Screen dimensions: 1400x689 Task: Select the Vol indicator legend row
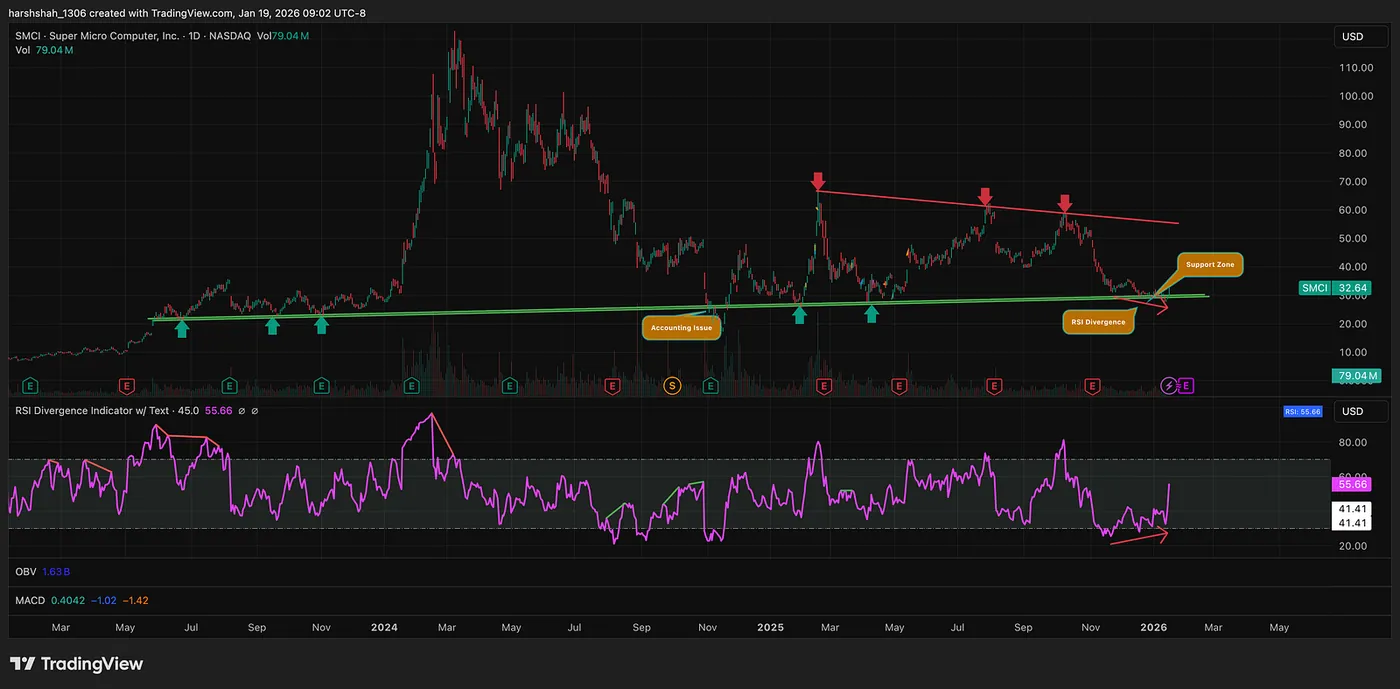tap(44, 50)
